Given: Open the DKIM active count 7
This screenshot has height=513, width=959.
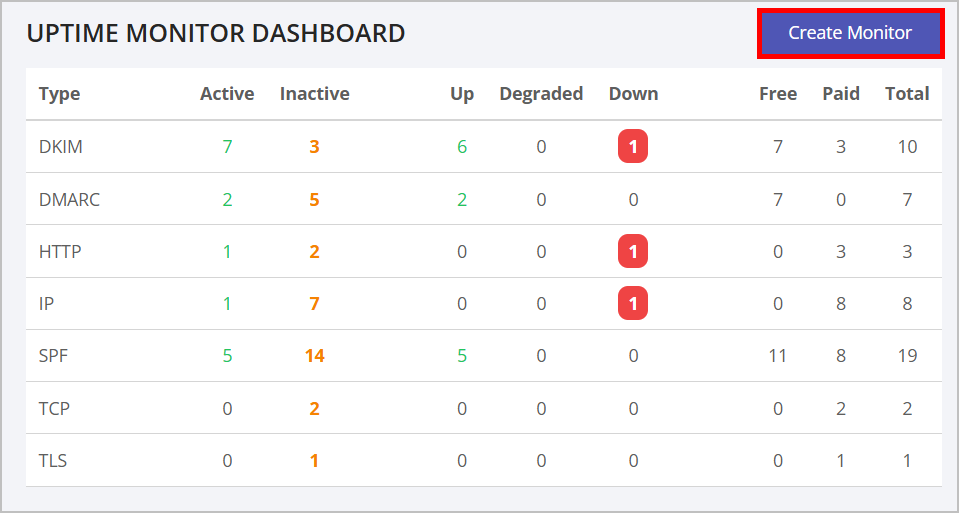Looking at the screenshot, I should 227,147.
